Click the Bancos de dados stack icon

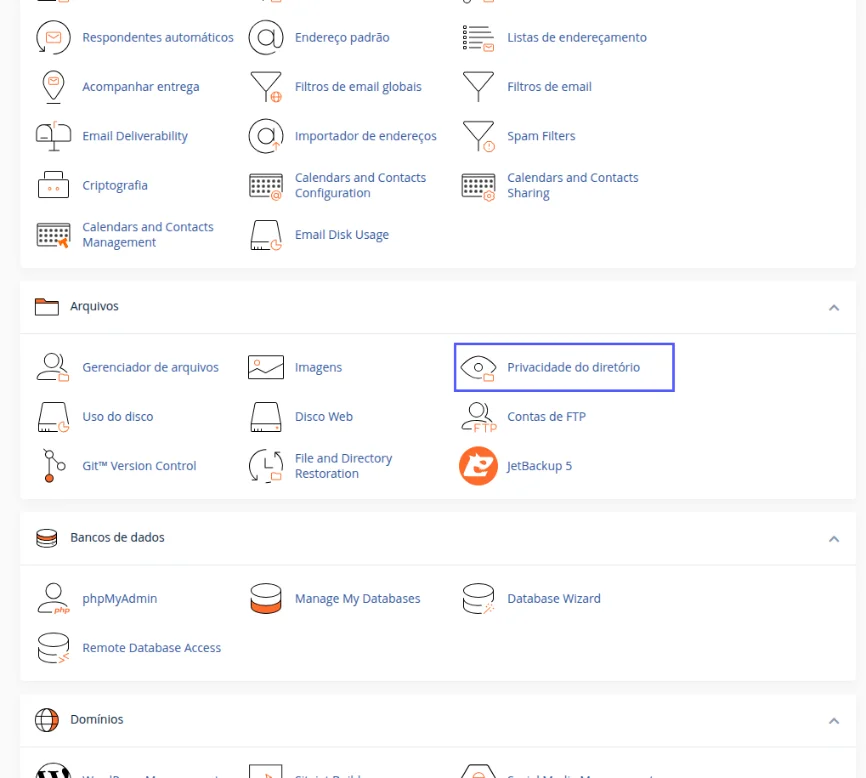tap(46, 538)
